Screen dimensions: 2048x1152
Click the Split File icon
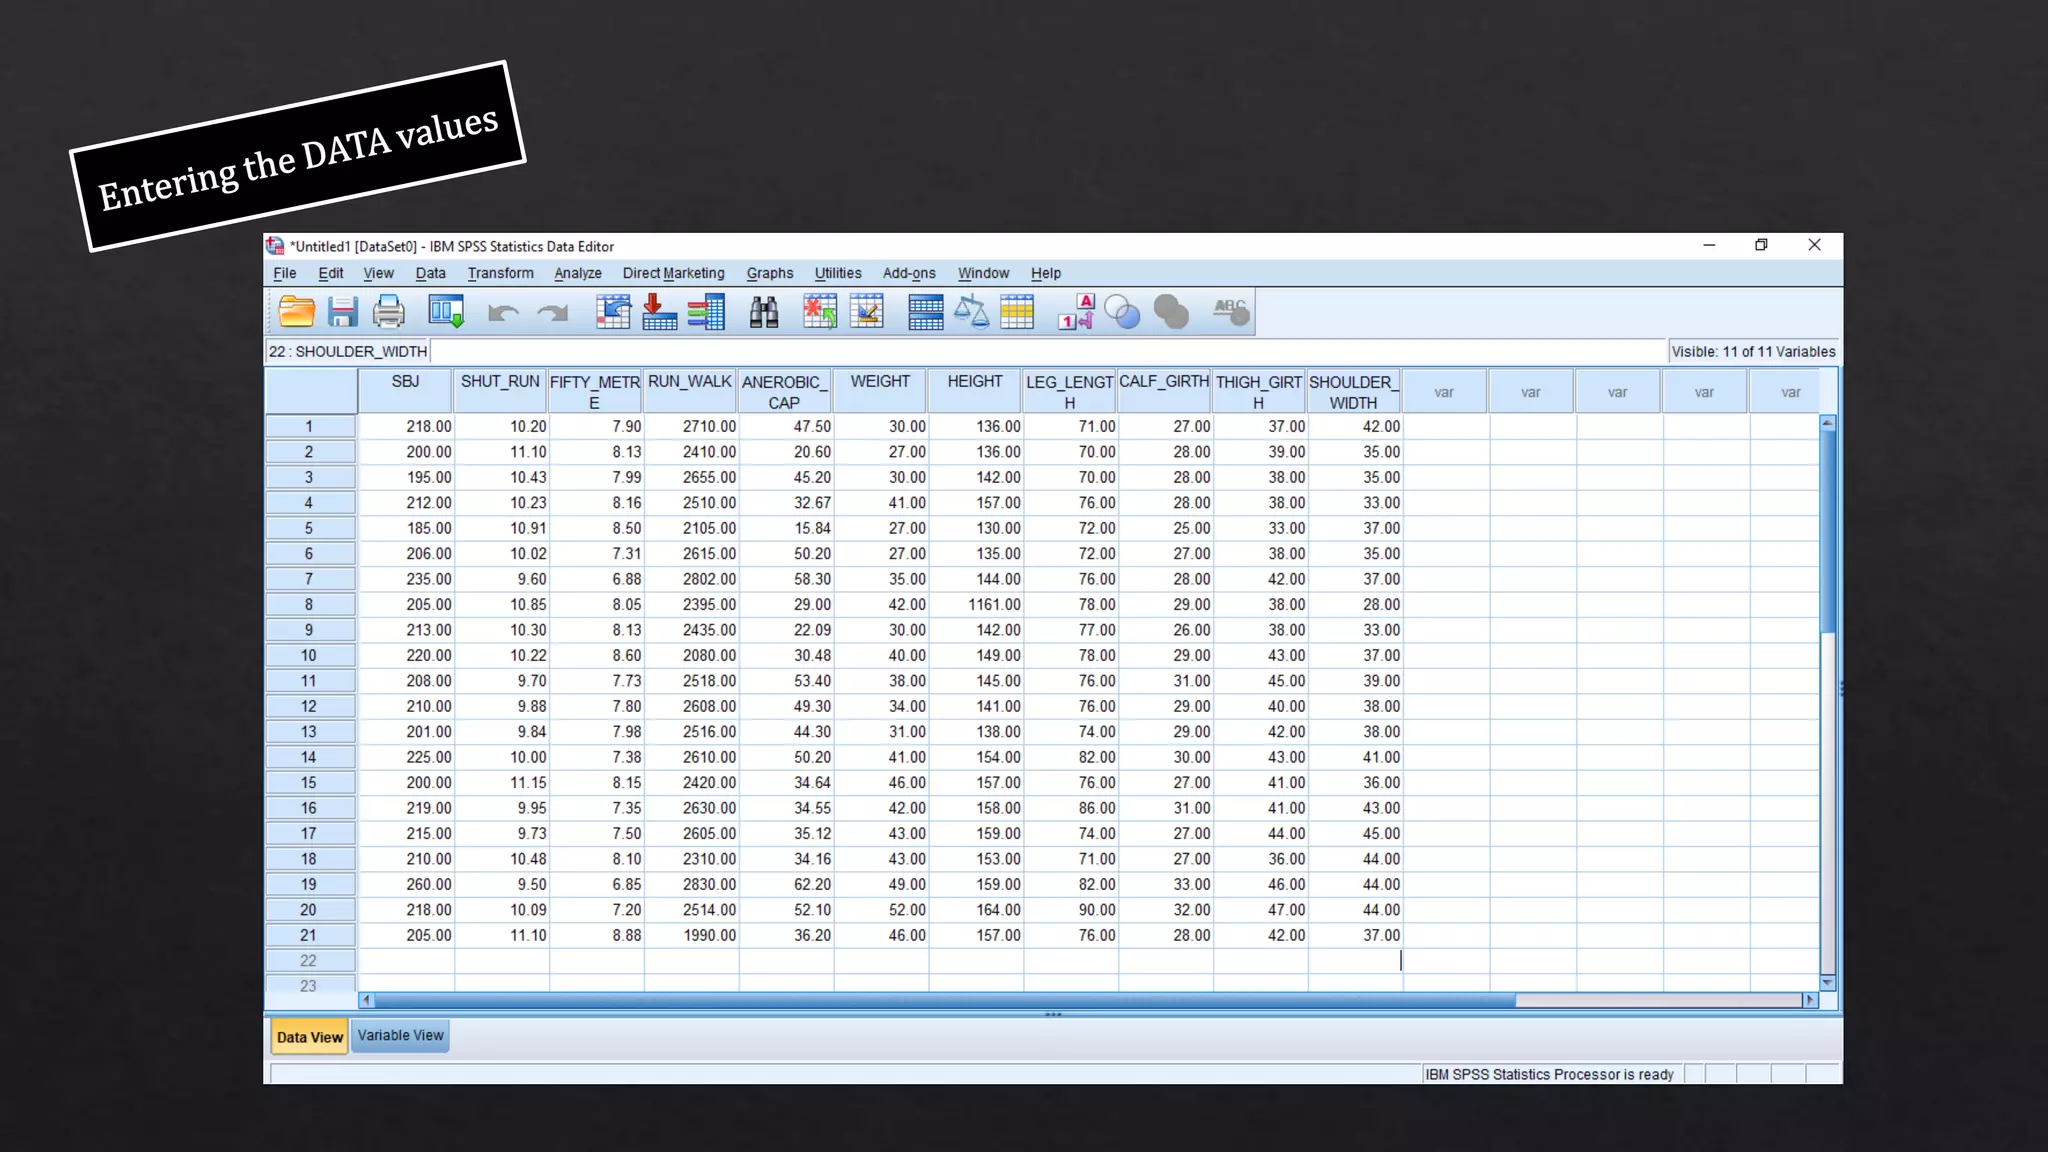pos(925,313)
